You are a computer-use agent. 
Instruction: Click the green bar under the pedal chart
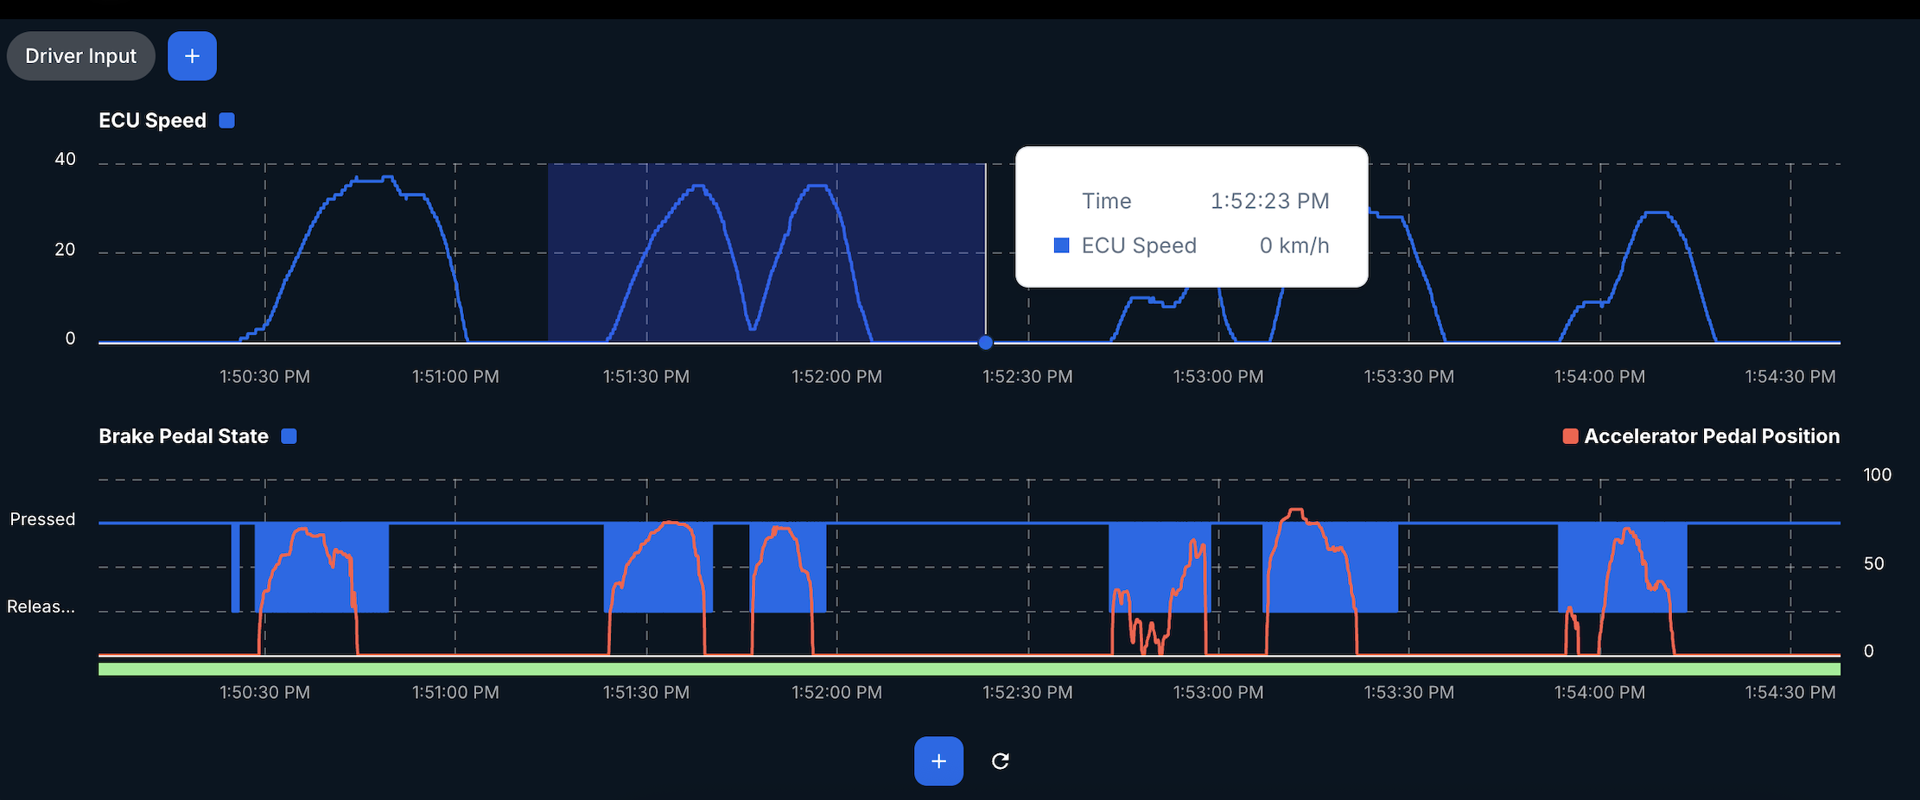click(968, 669)
